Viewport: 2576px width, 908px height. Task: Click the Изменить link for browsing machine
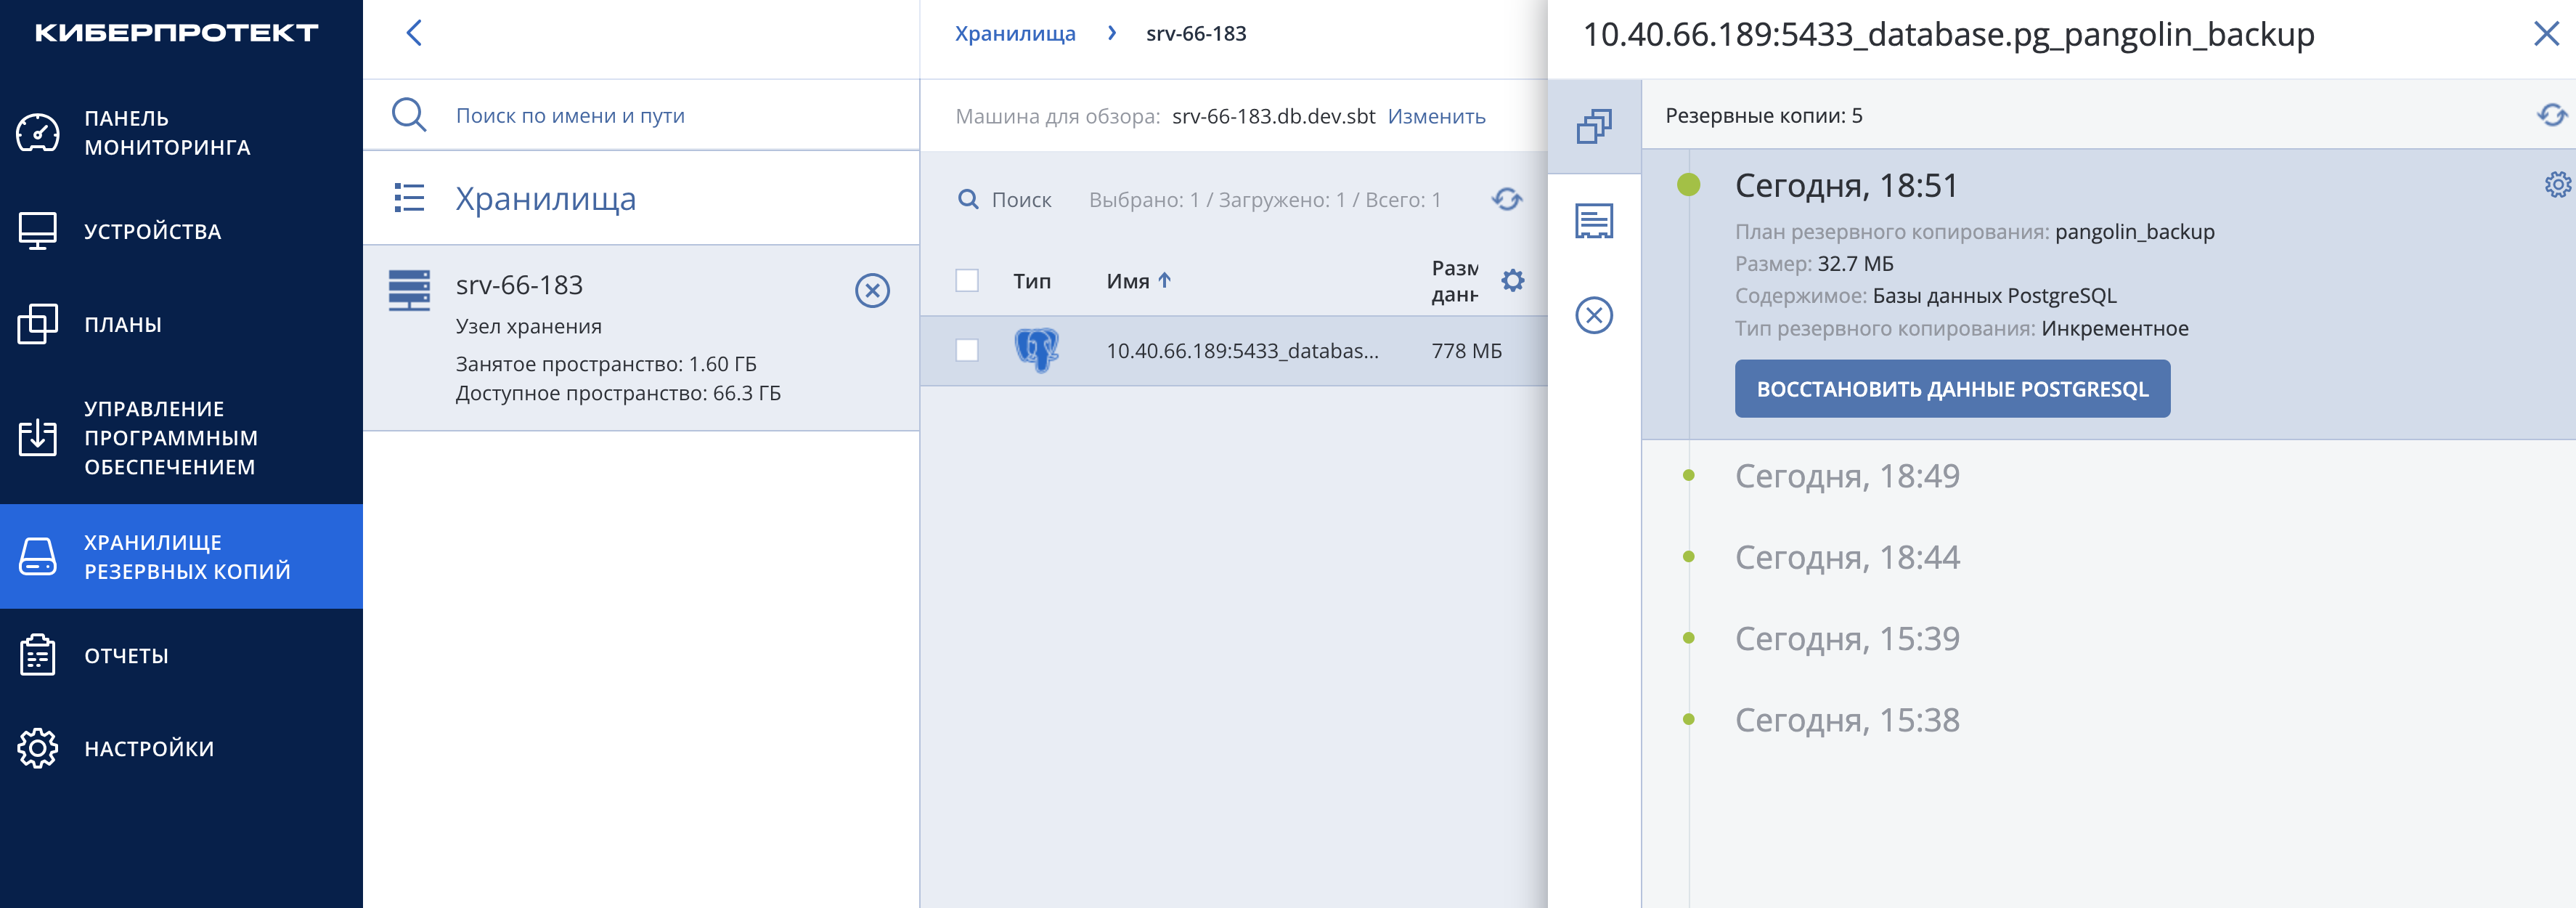[1436, 116]
